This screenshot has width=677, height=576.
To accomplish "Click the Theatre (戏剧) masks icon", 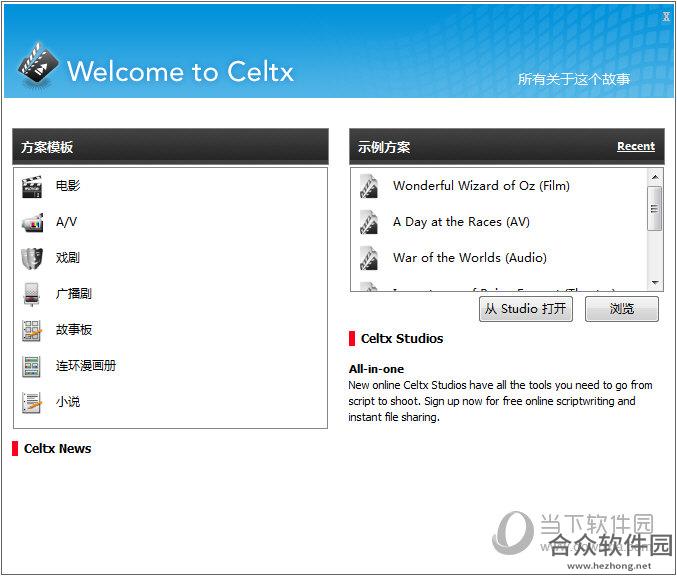I will [x=32, y=258].
